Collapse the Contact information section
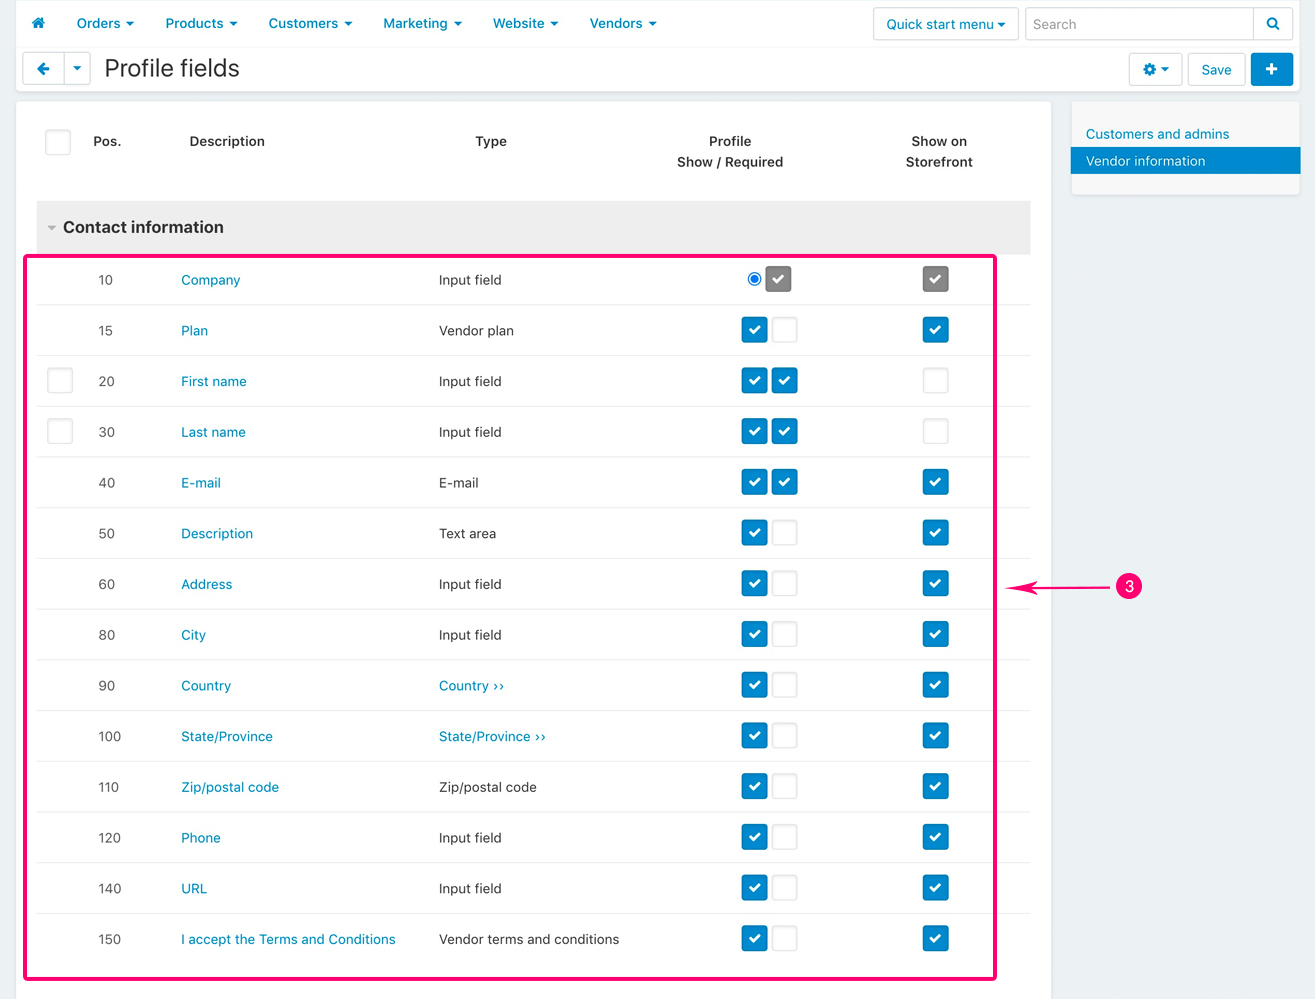 pyautogui.click(x=52, y=228)
